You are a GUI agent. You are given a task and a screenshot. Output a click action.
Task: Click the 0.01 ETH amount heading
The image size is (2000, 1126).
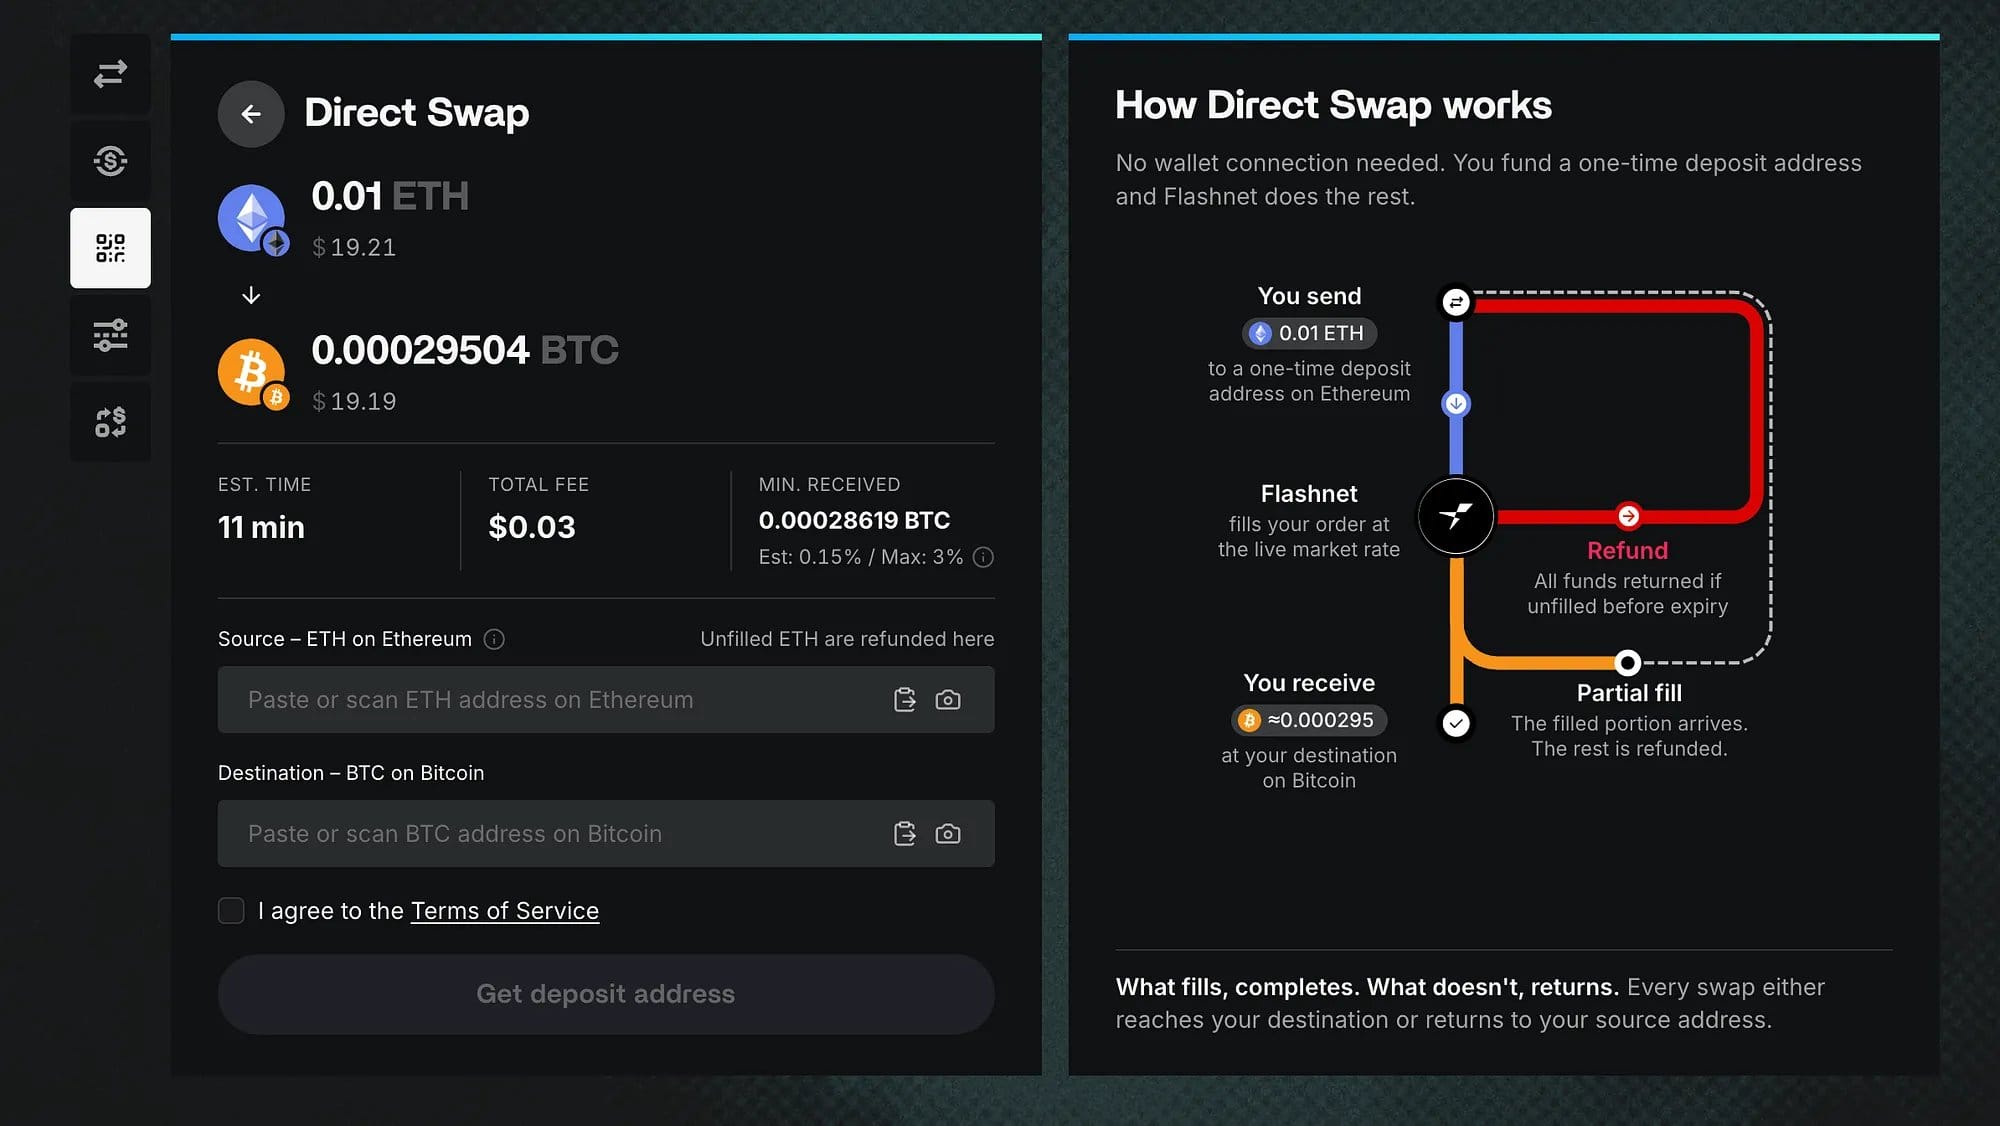click(x=390, y=196)
